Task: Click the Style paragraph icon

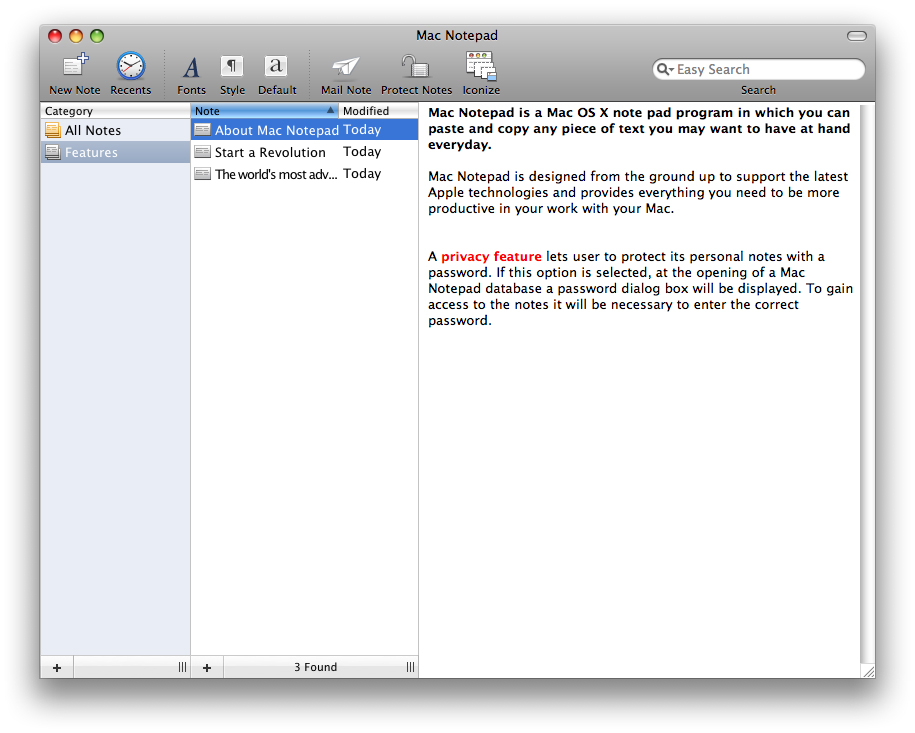Action: click(x=232, y=66)
